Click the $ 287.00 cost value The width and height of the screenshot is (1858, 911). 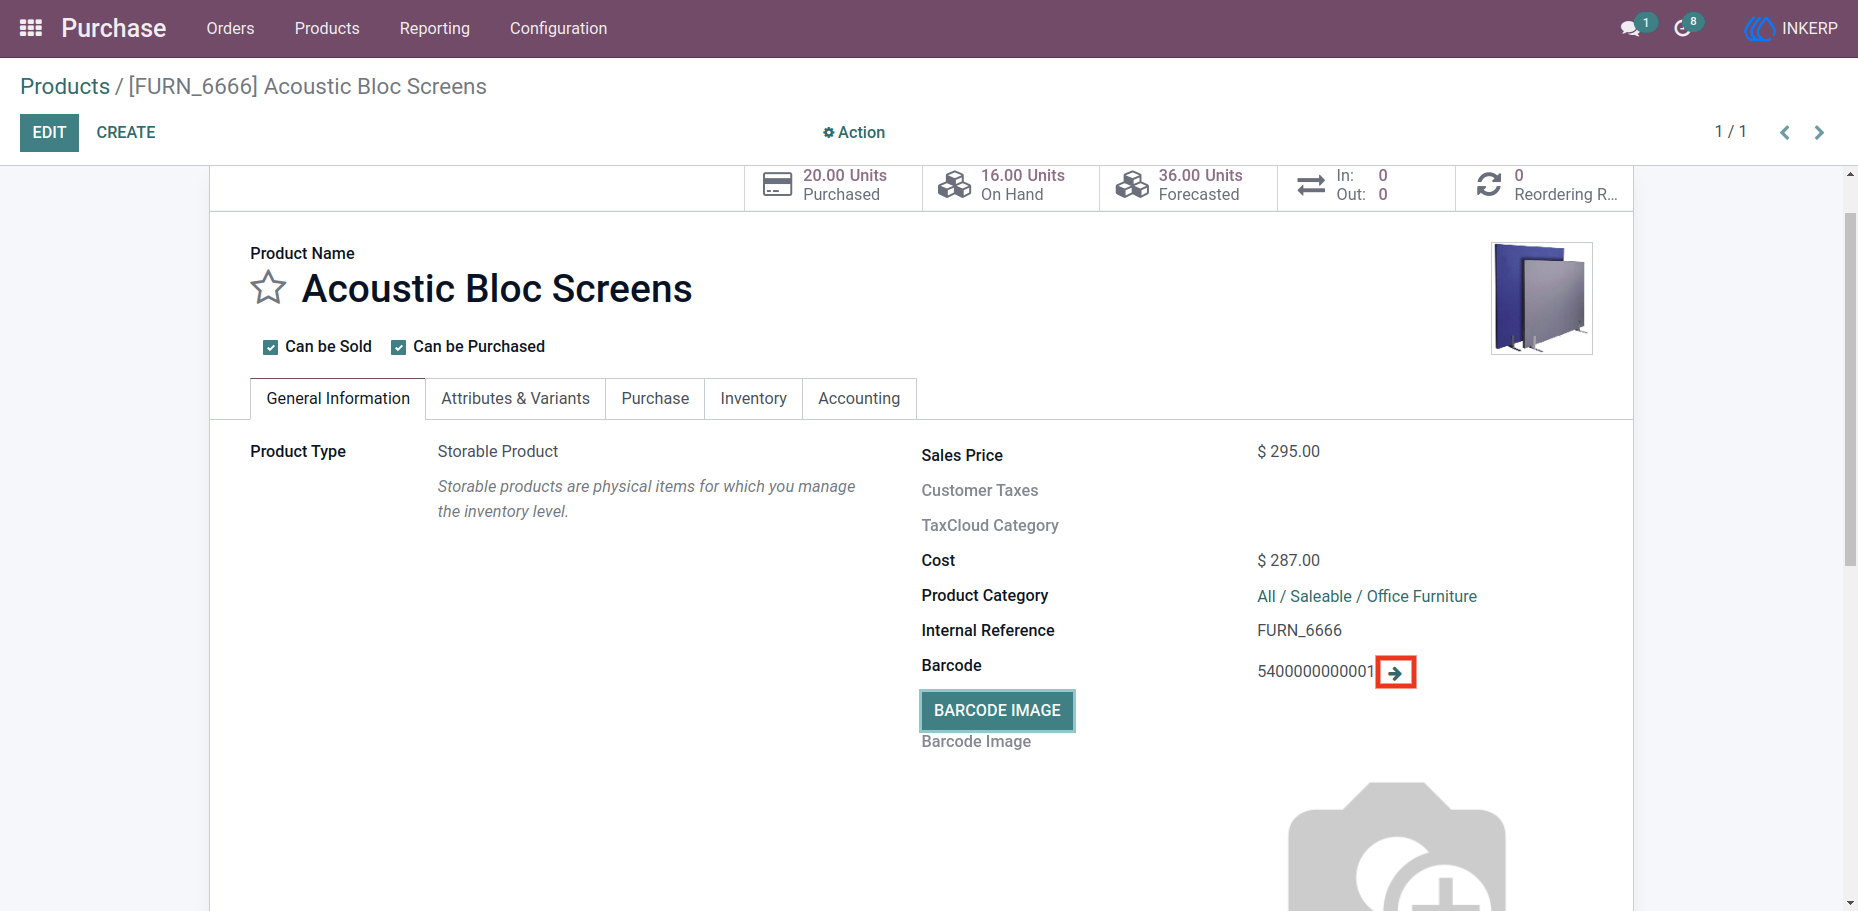1288,560
